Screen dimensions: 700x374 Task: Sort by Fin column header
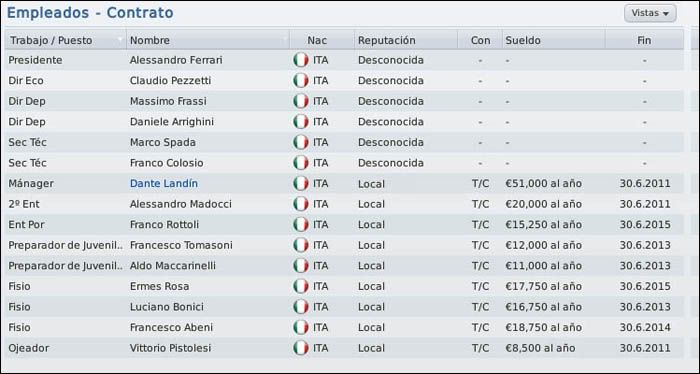tap(644, 40)
